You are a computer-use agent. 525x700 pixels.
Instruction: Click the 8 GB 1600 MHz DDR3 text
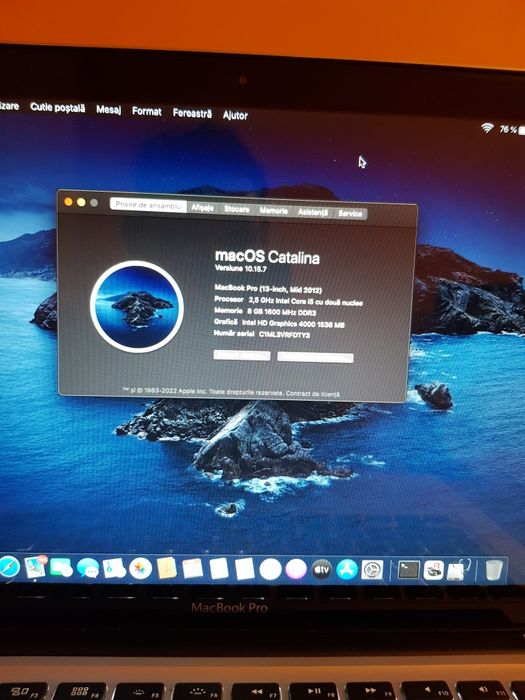(x=281, y=312)
